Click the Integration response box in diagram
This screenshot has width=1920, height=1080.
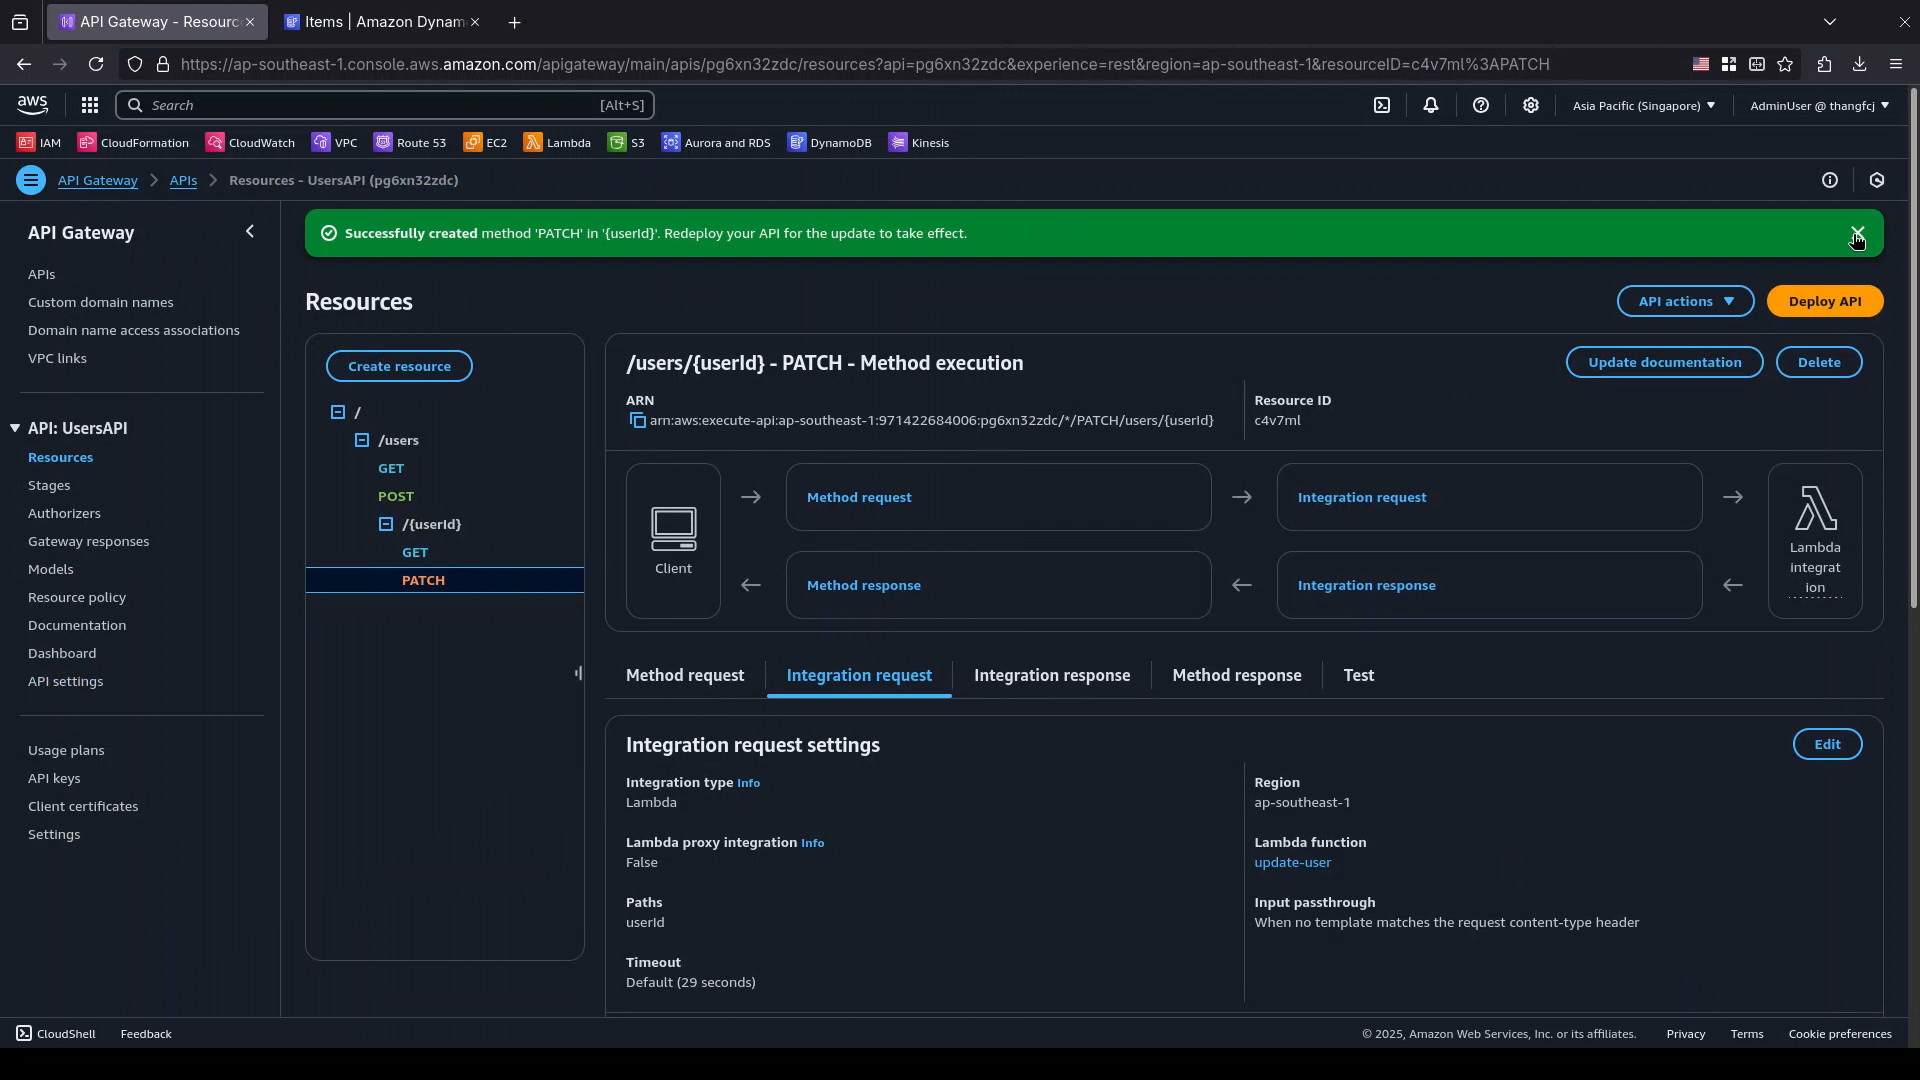1489,585
